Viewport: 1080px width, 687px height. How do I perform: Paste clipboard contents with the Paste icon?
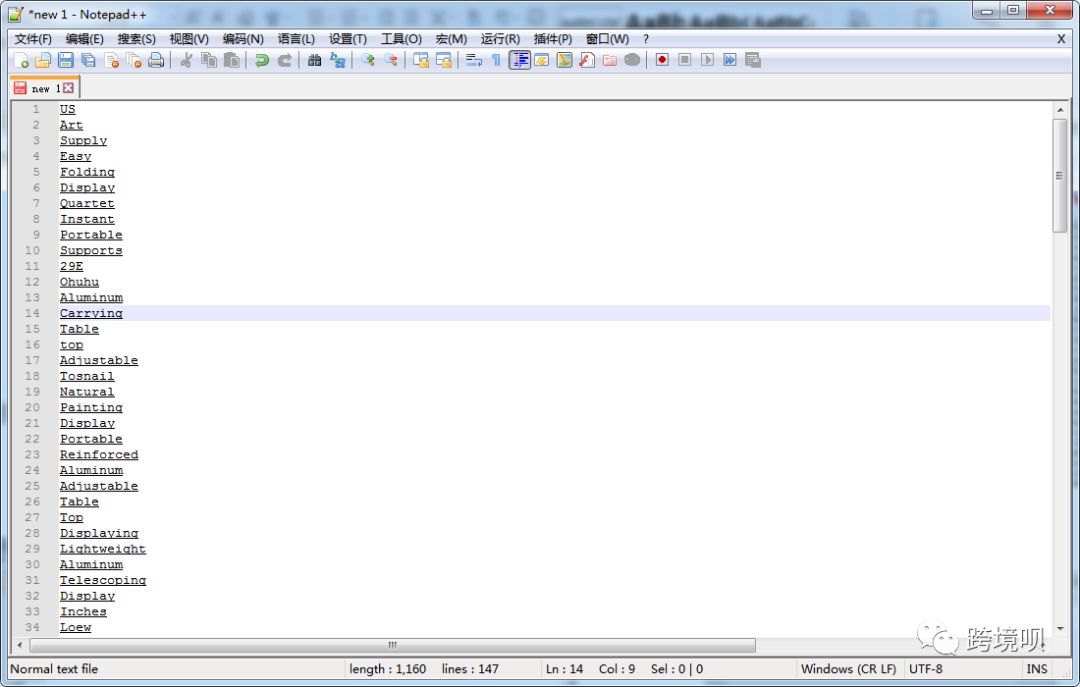pyautogui.click(x=232, y=61)
